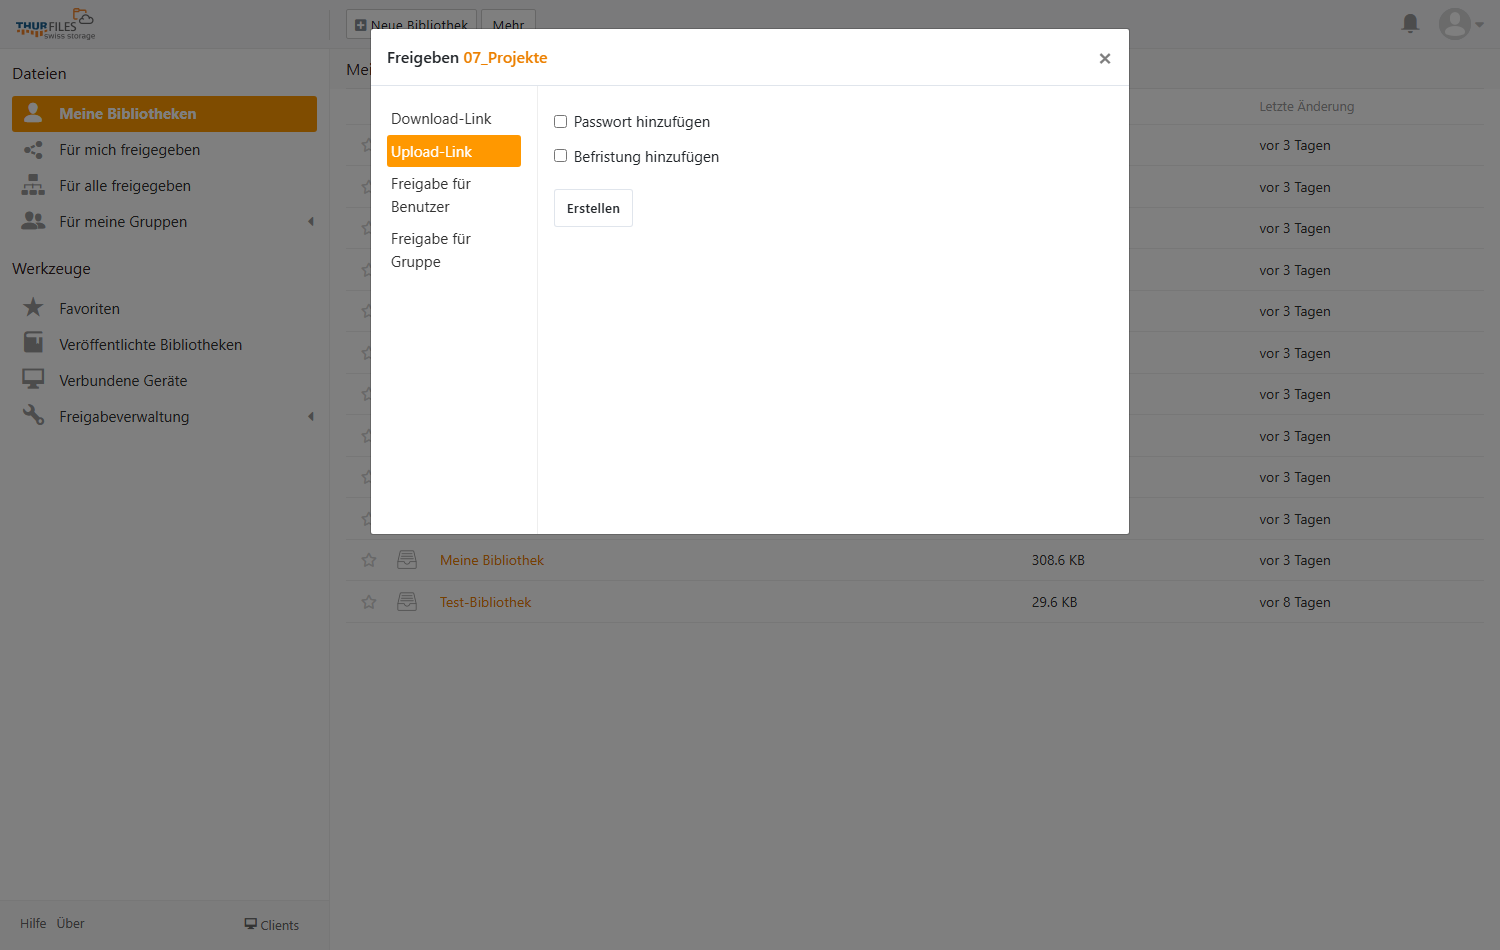Open Veröffentlichte Bibliotheken
The image size is (1500, 950).
164,345
